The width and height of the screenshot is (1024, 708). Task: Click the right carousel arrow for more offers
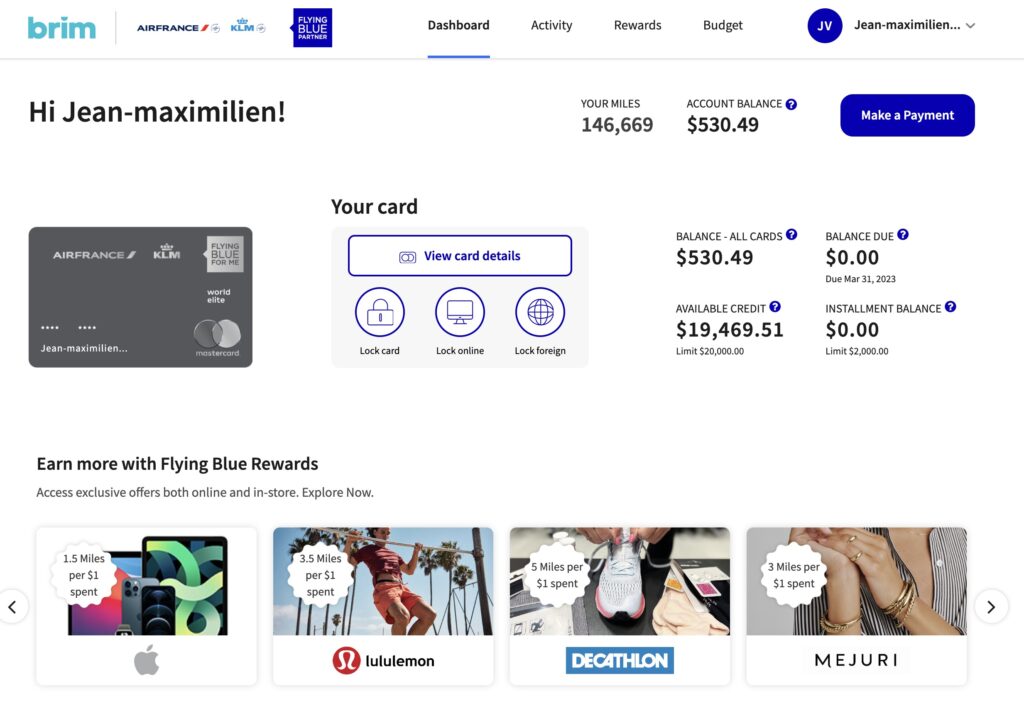pos(991,606)
